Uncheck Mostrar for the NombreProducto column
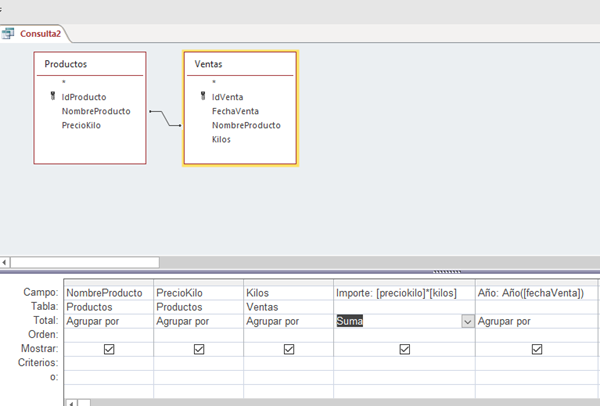This screenshot has height=406, width=600. [x=107, y=349]
